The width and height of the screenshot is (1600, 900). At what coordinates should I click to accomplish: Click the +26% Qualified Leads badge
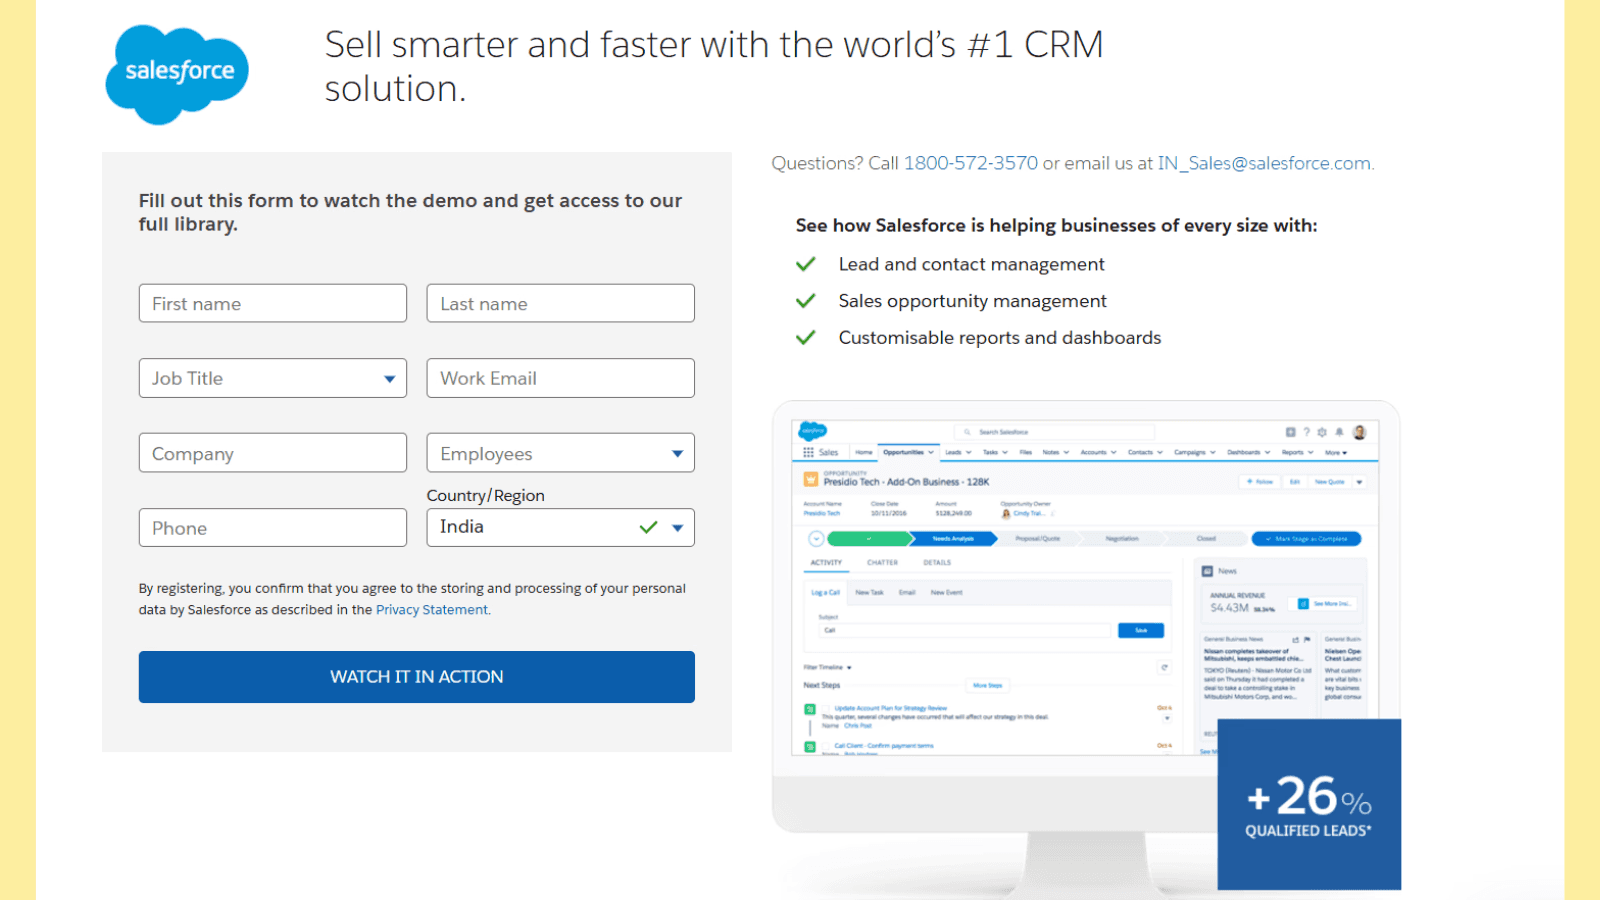(x=1309, y=804)
